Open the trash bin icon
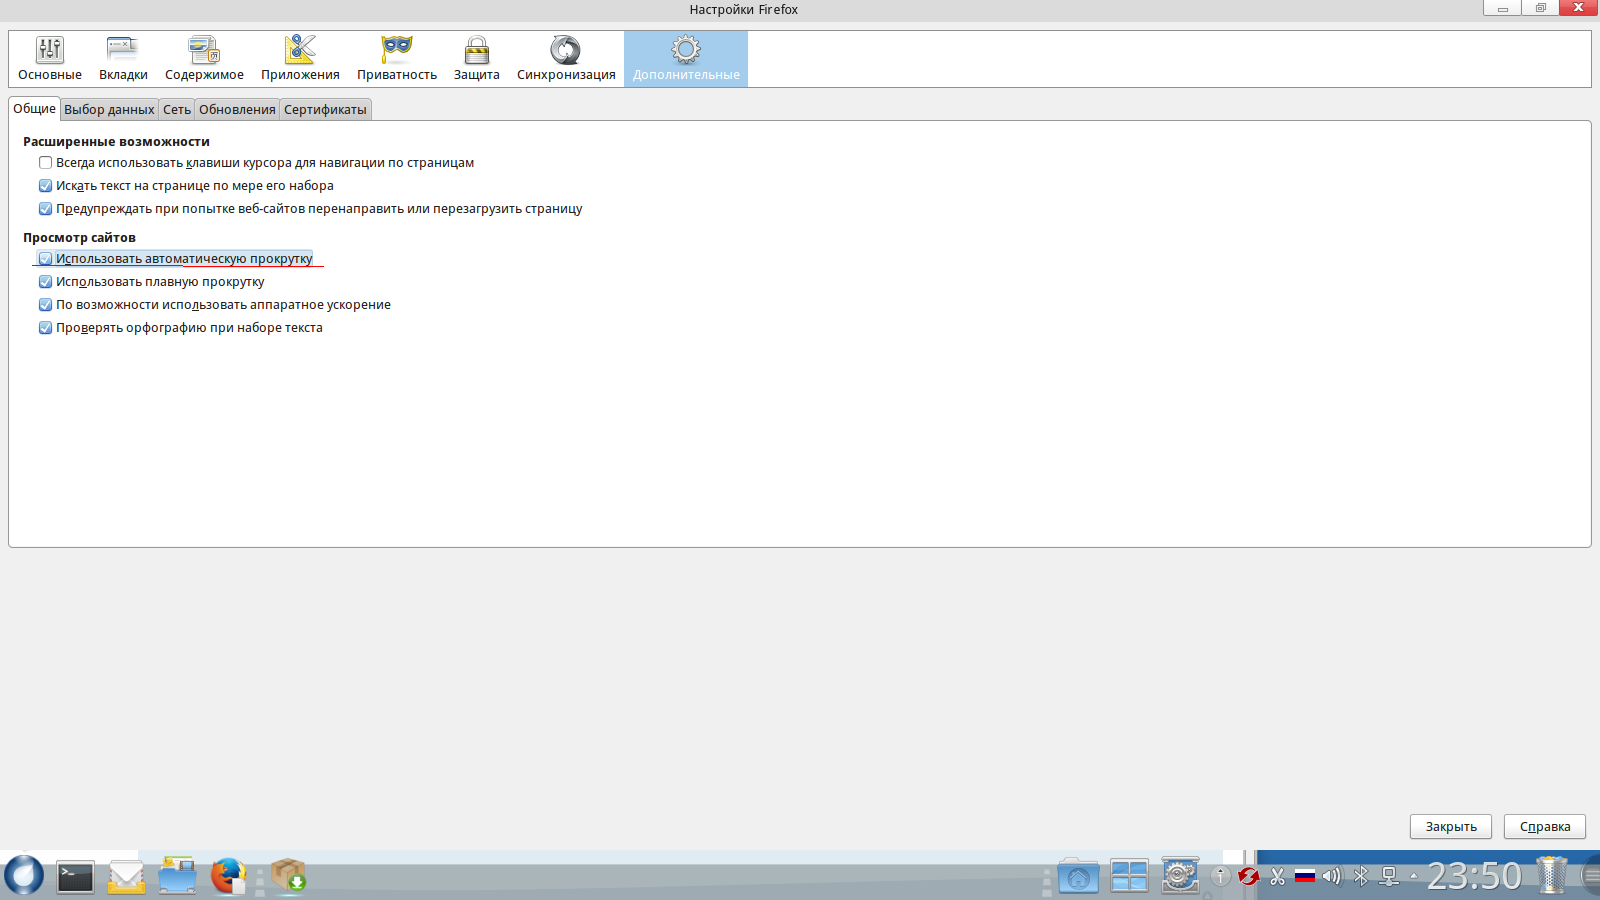This screenshot has height=900, width=1600. click(1552, 875)
